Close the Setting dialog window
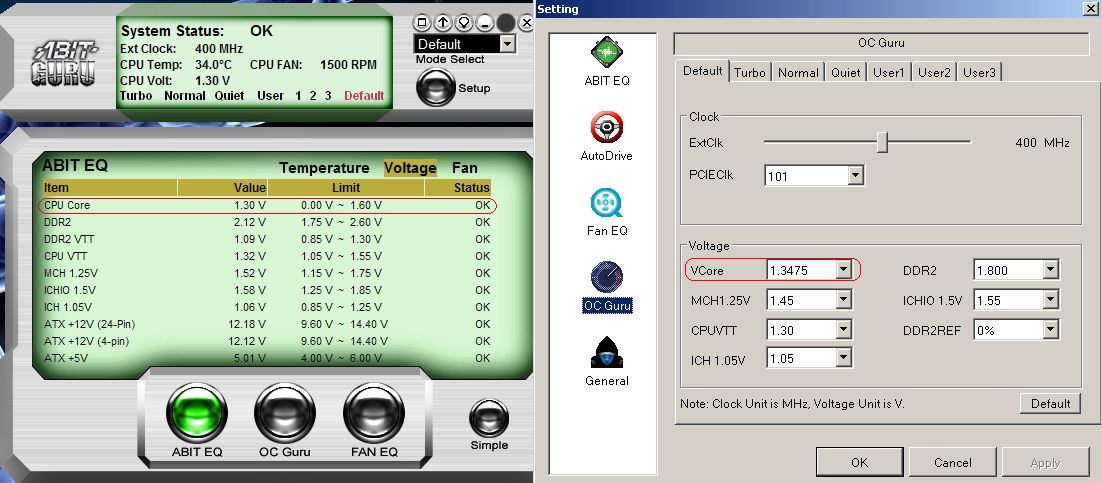1102x483 pixels. [1091, 8]
